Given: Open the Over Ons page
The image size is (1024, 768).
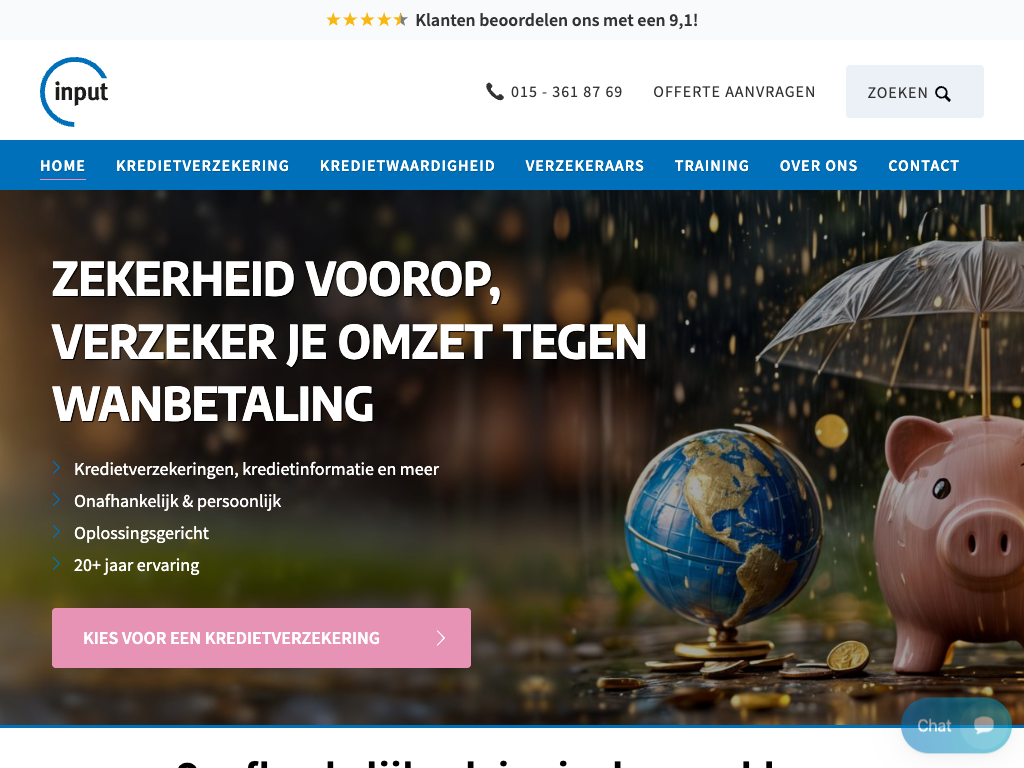Looking at the screenshot, I should point(818,166).
